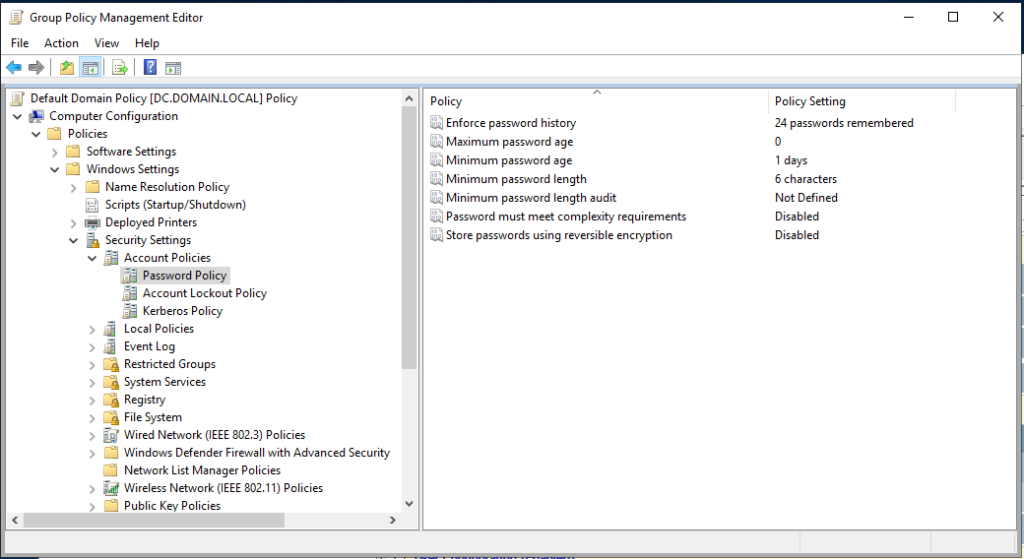The width and height of the screenshot is (1024, 559).
Task: Click the Account Policies icon
Action: [x=112, y=258]
